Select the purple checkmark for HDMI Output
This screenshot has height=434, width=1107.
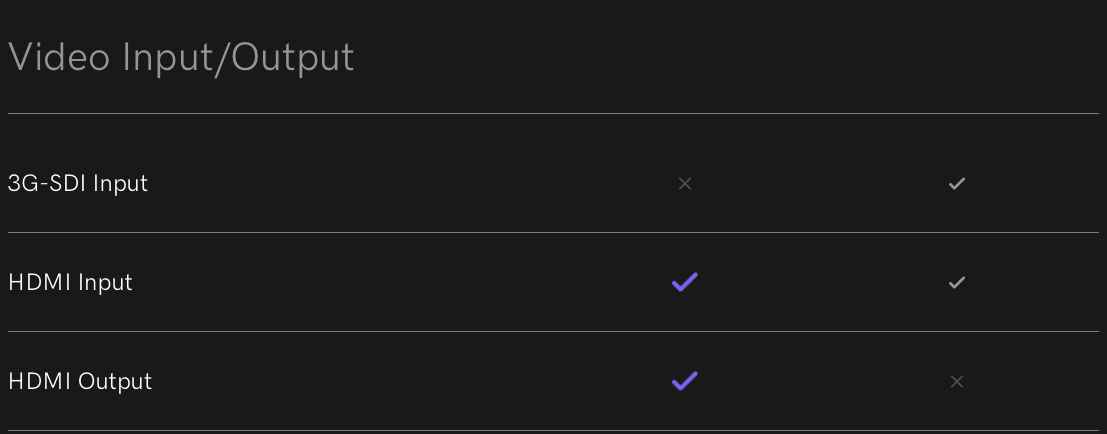(685, 381)
